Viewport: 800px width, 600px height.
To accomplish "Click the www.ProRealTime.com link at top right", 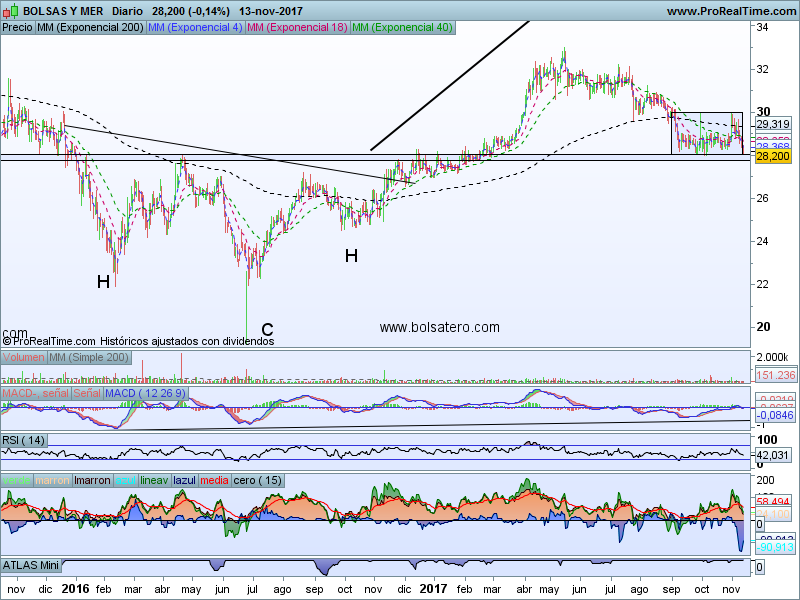I will 730,10.
